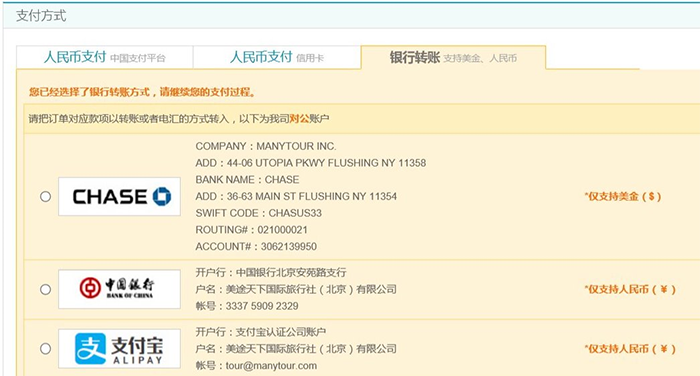The width and height of the screenshot is (700, 376).
Task: Click the blue Alipay 支 icon
Action: click(x=91, y=348)
